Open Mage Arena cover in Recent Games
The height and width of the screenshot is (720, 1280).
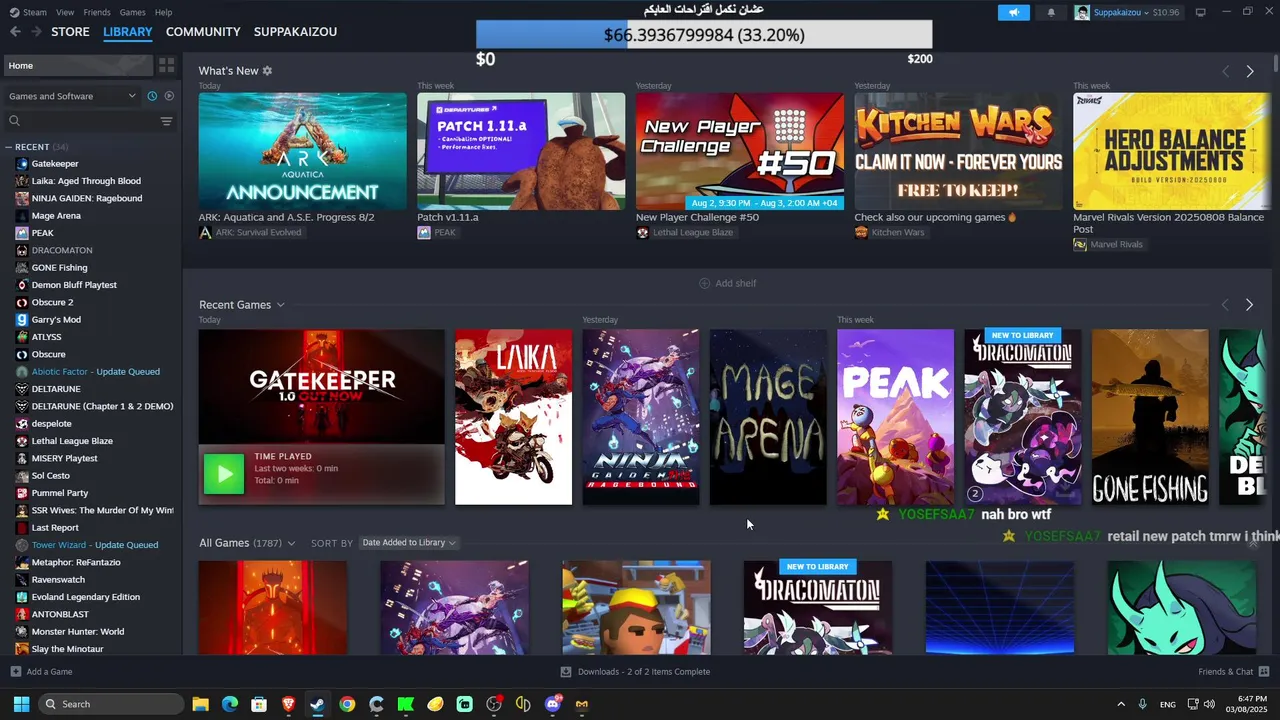click(x=768, y=417)
